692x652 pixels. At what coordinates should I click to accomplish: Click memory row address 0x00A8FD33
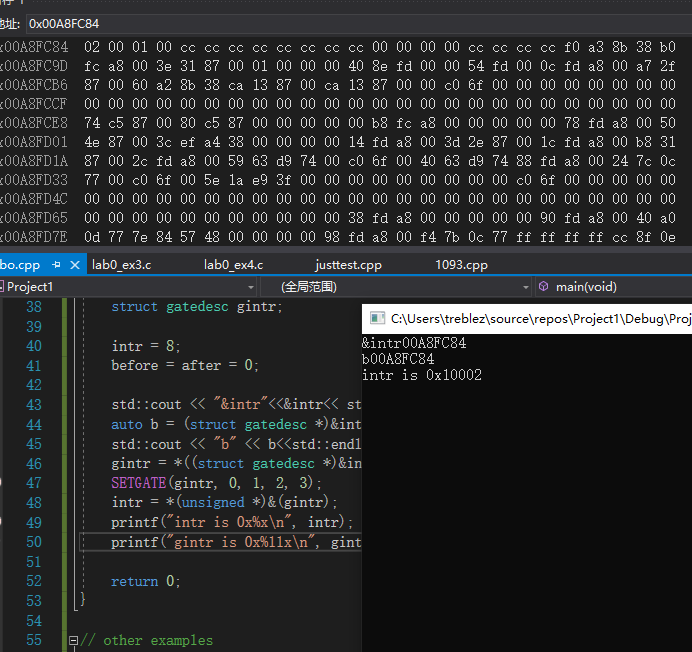(34, 180)
